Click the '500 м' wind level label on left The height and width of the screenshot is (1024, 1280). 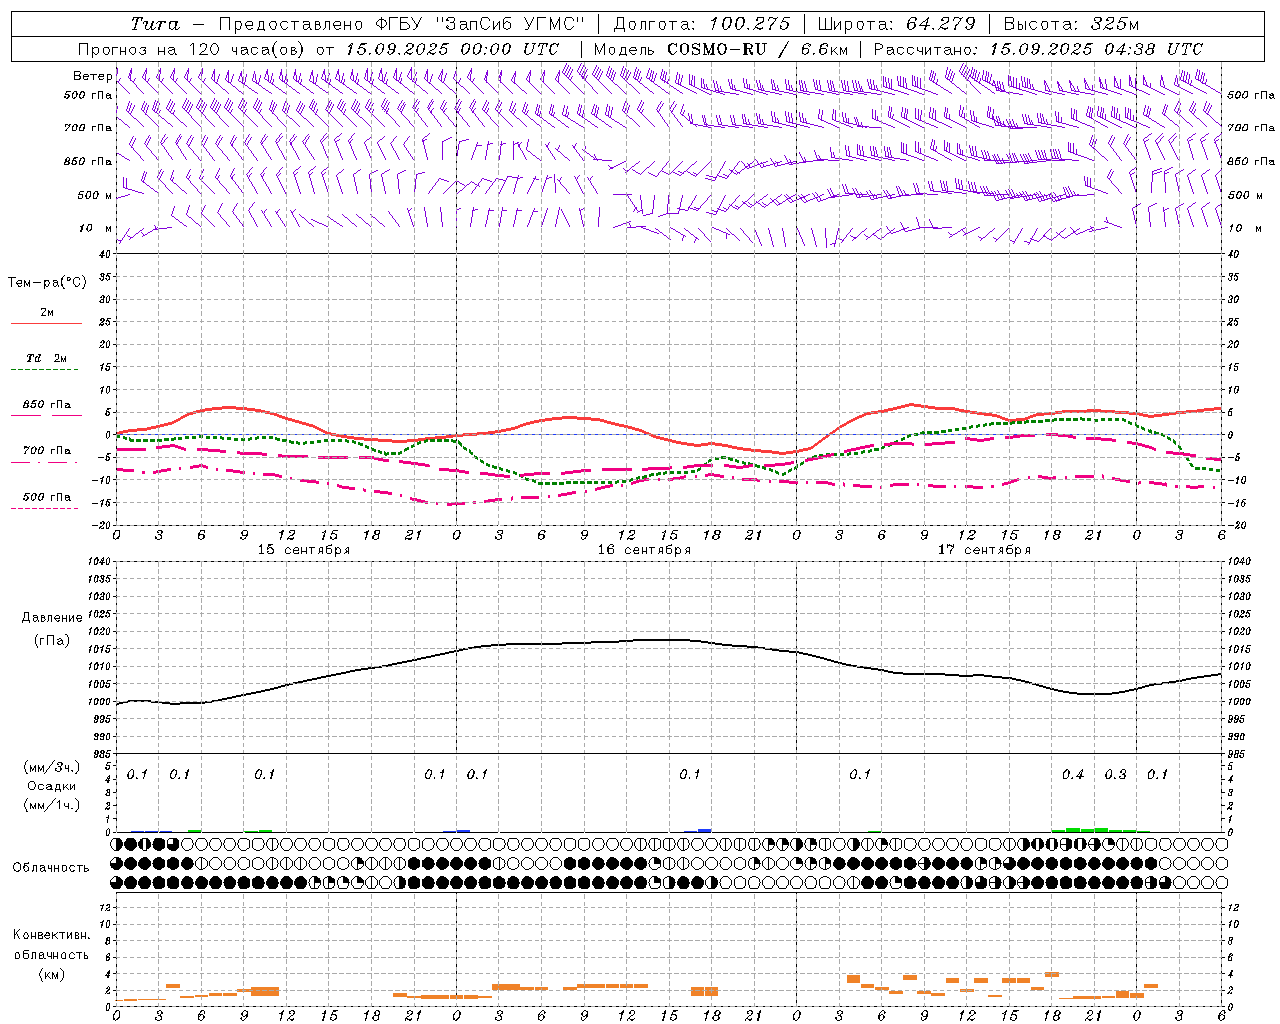point(94,195)
